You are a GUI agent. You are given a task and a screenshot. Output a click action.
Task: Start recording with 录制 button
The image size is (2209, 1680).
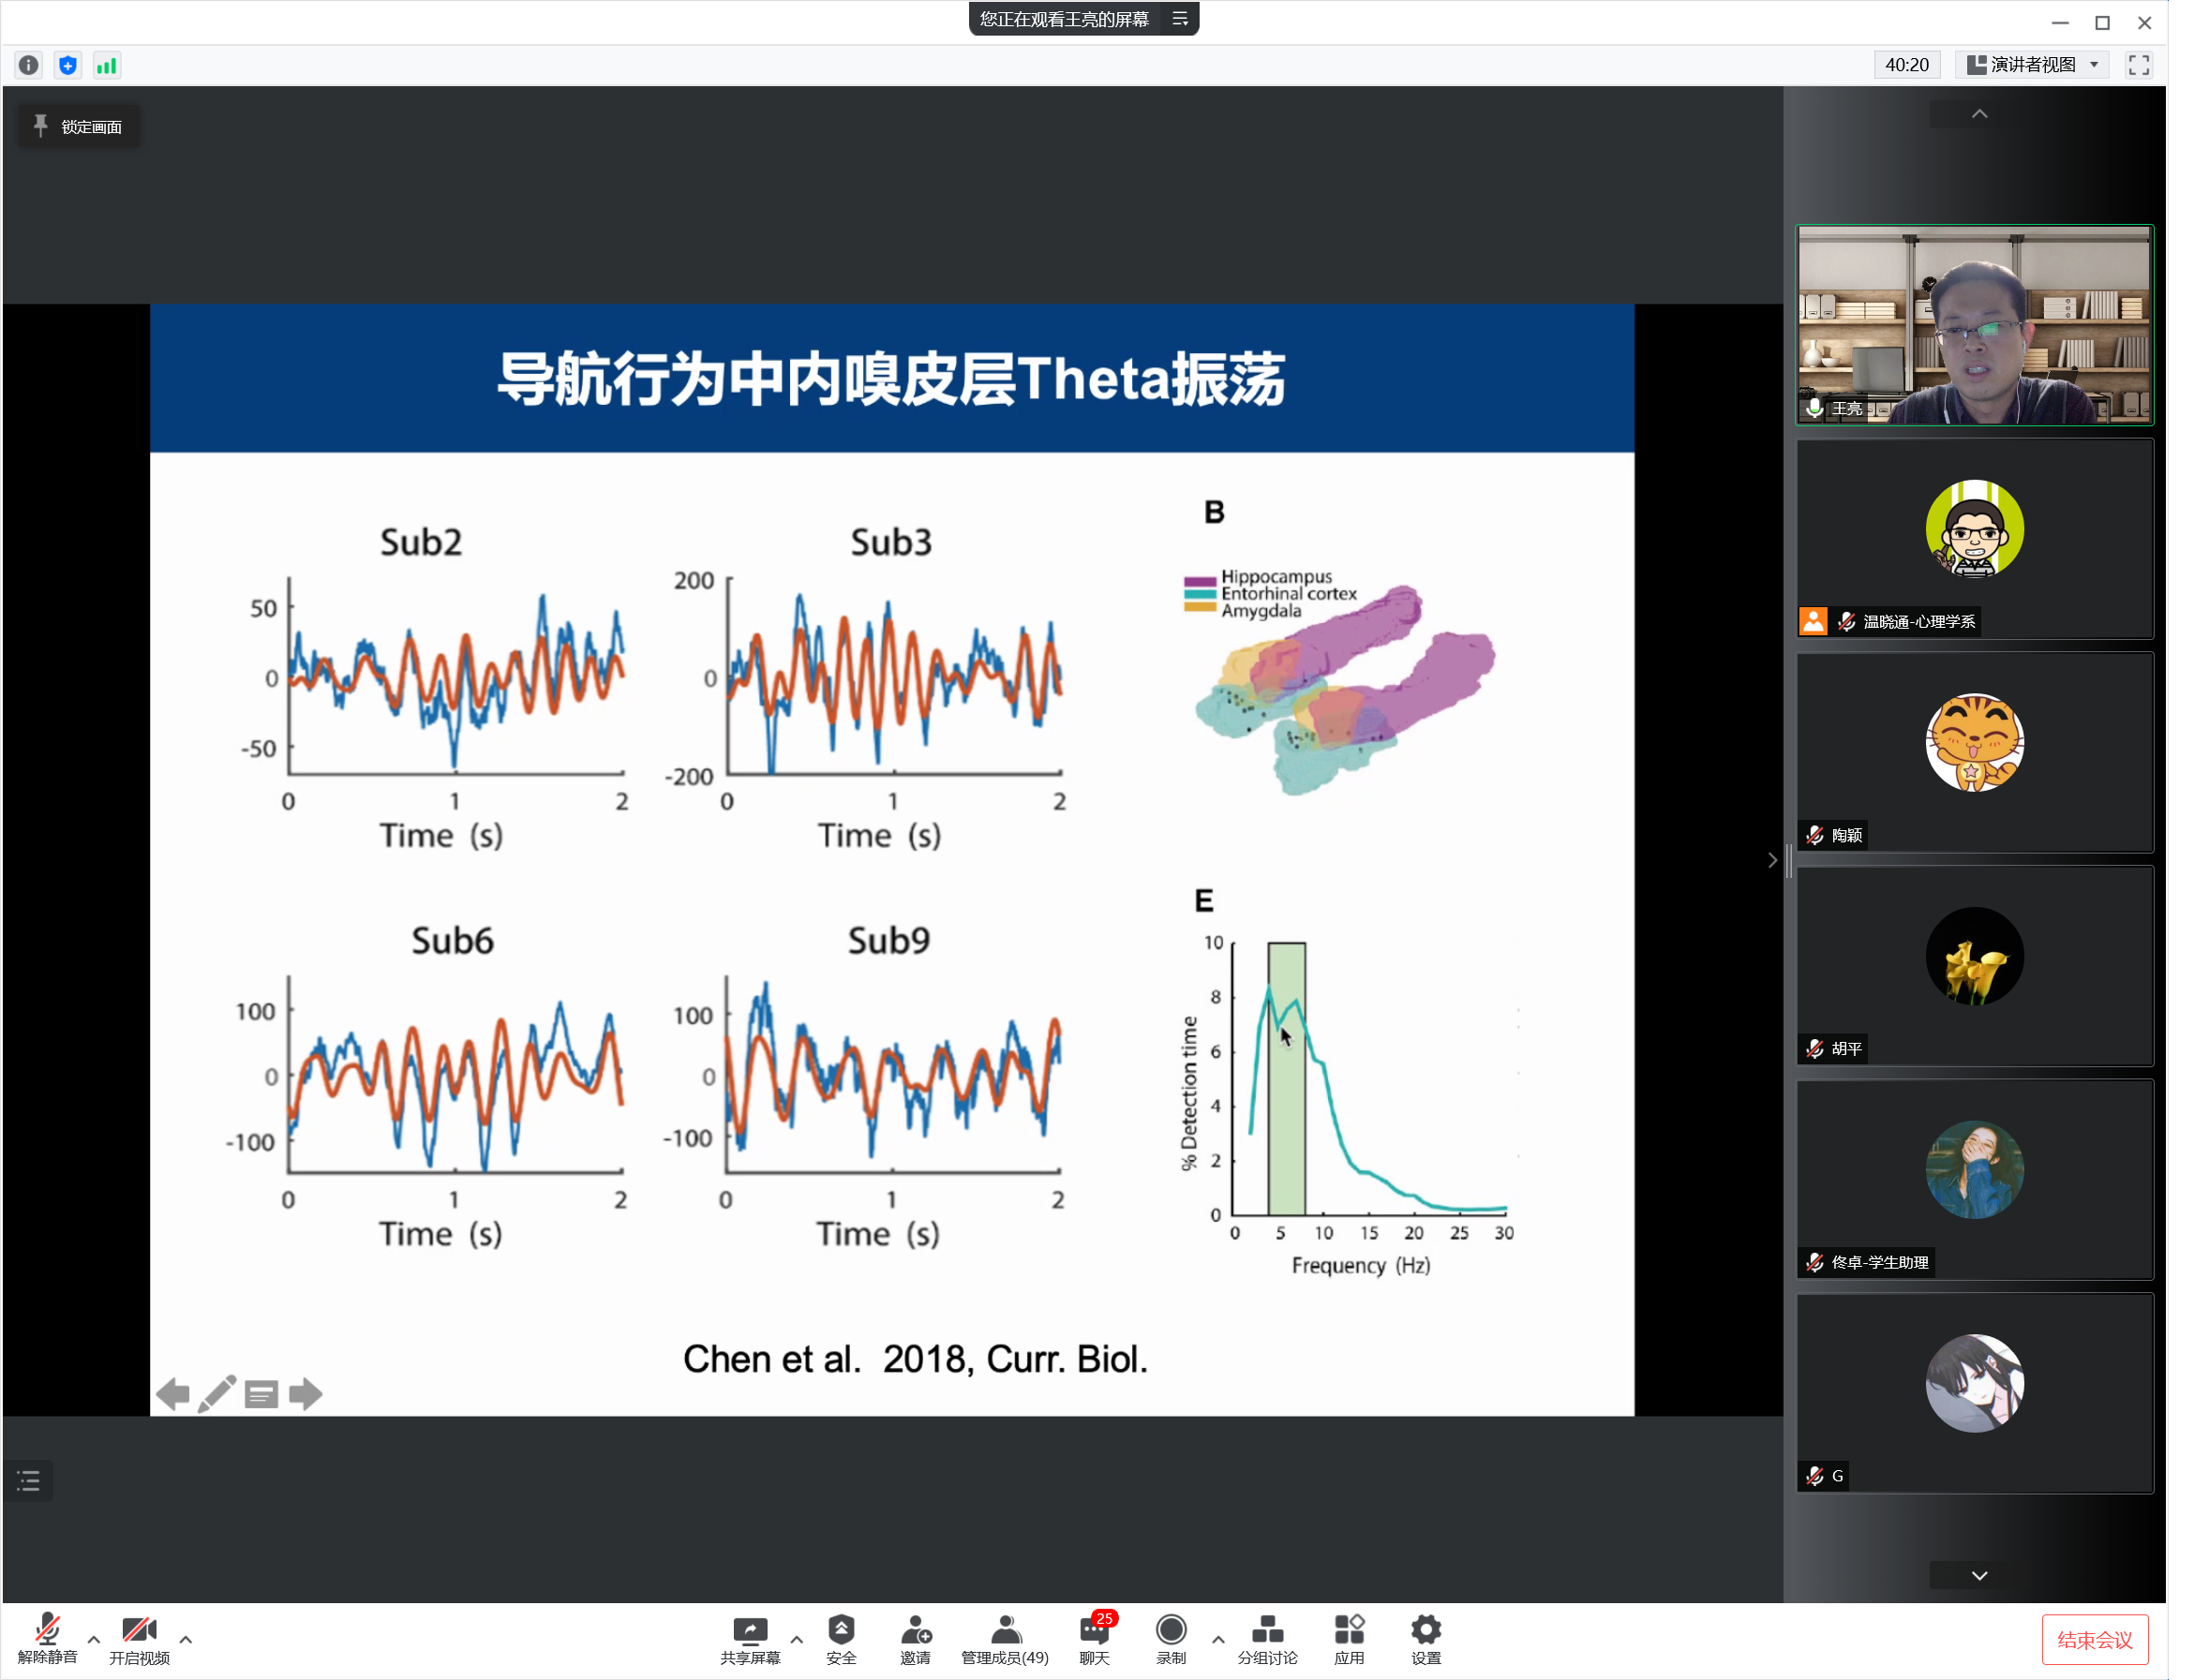click(x=1171, y=1638)
